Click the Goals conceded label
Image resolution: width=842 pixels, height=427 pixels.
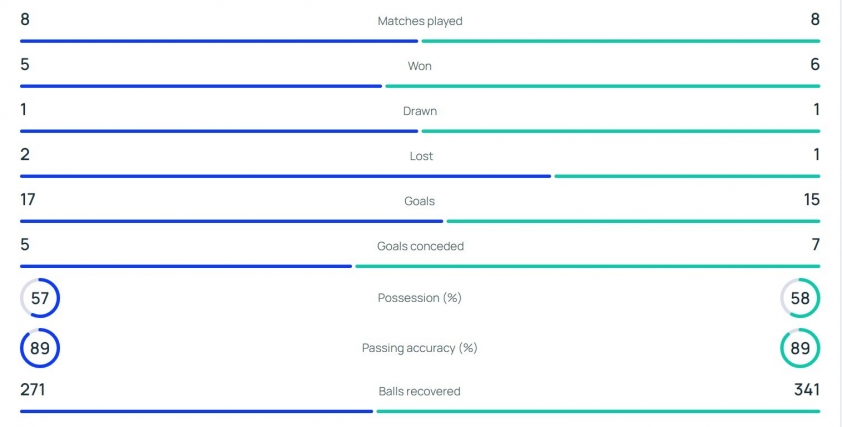tap(420, 246)
